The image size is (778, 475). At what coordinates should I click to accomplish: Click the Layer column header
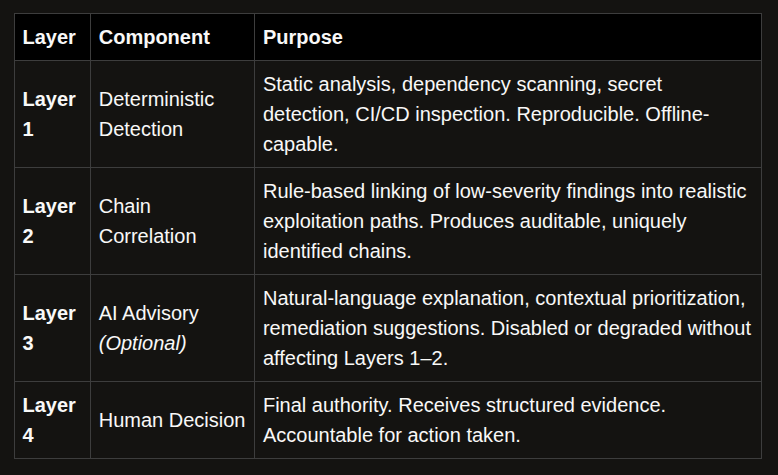[x=49, y=38]
